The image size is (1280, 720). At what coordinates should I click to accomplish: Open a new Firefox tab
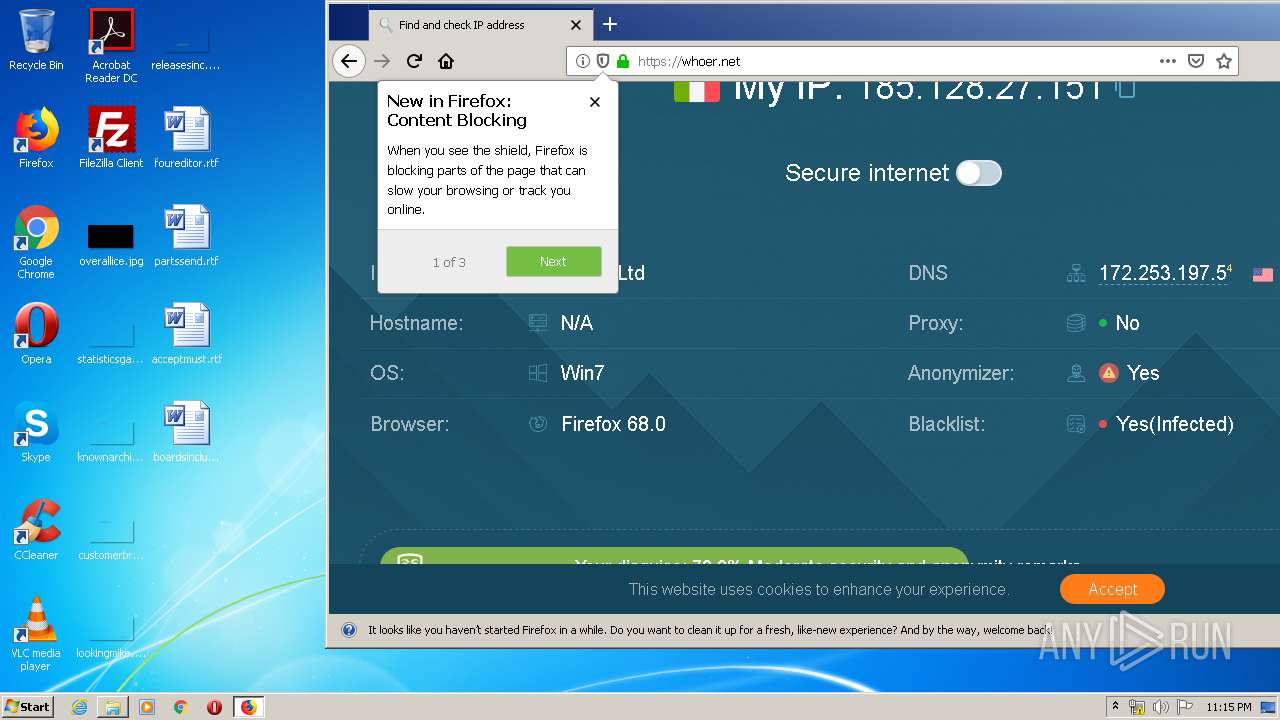tap(610, 24)
